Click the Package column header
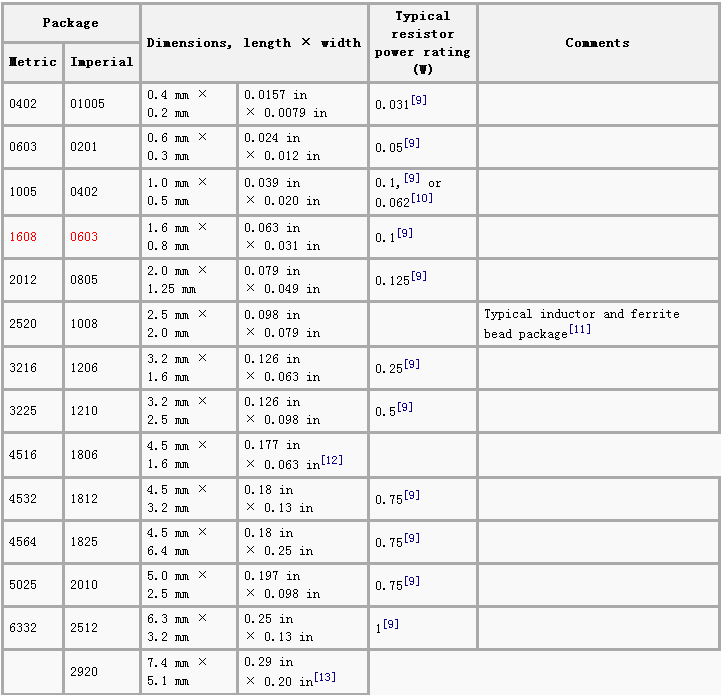 click(x=70, y=22)
